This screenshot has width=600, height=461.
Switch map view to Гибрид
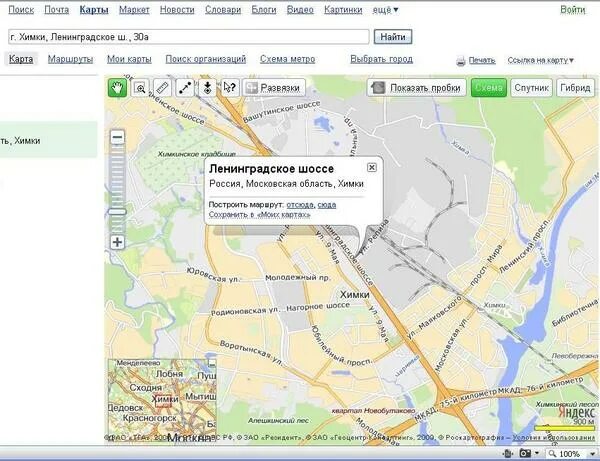click(575, 88)
